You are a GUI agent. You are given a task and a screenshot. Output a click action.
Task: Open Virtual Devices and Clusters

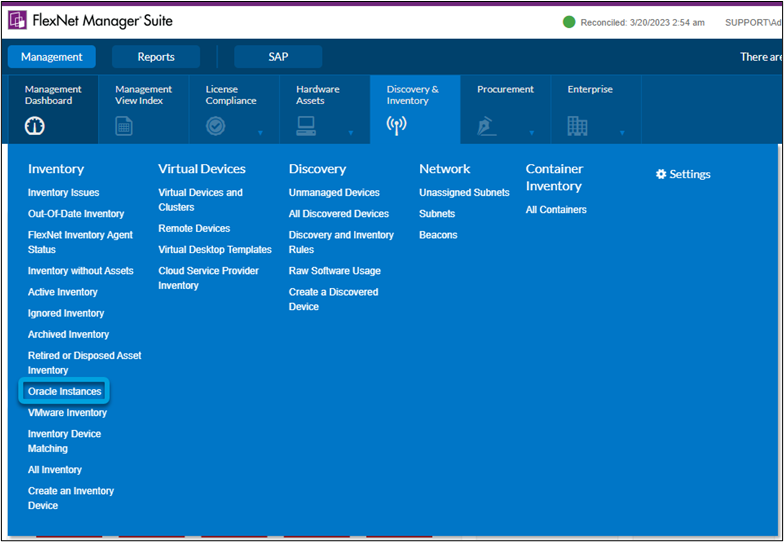200,200
